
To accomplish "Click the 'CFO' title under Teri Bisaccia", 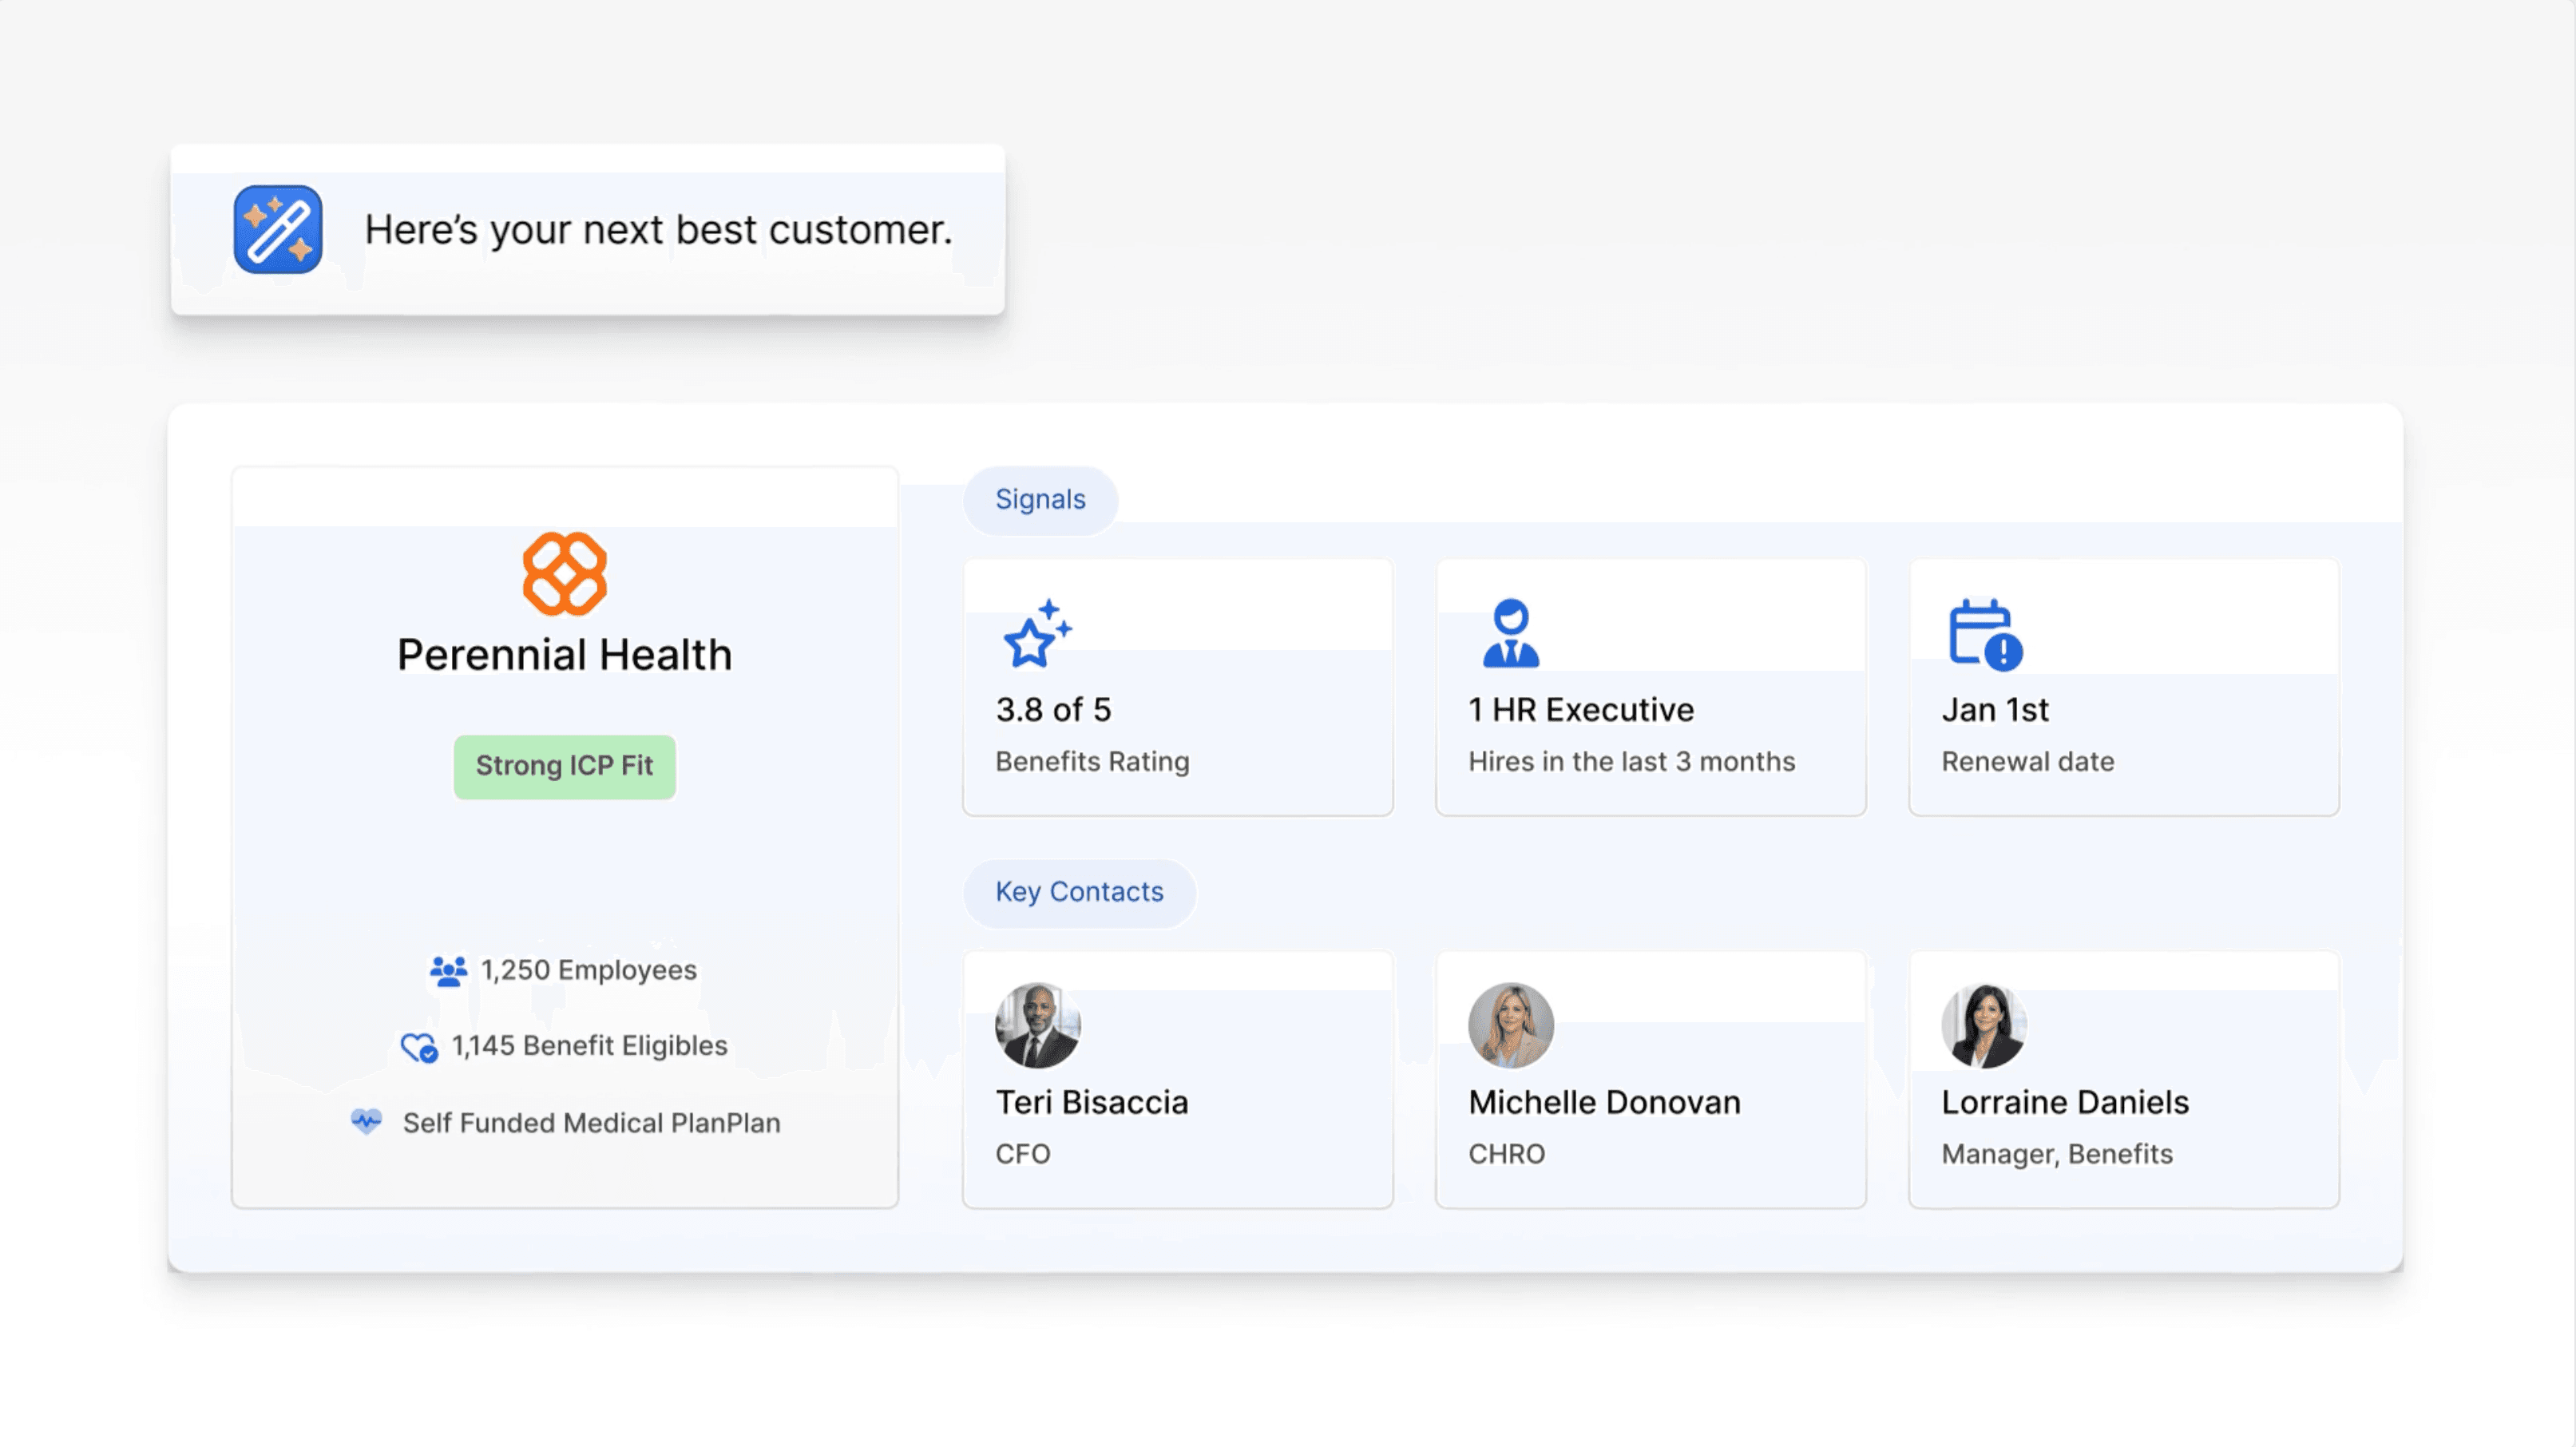I will click(x=1022, y=1154).
